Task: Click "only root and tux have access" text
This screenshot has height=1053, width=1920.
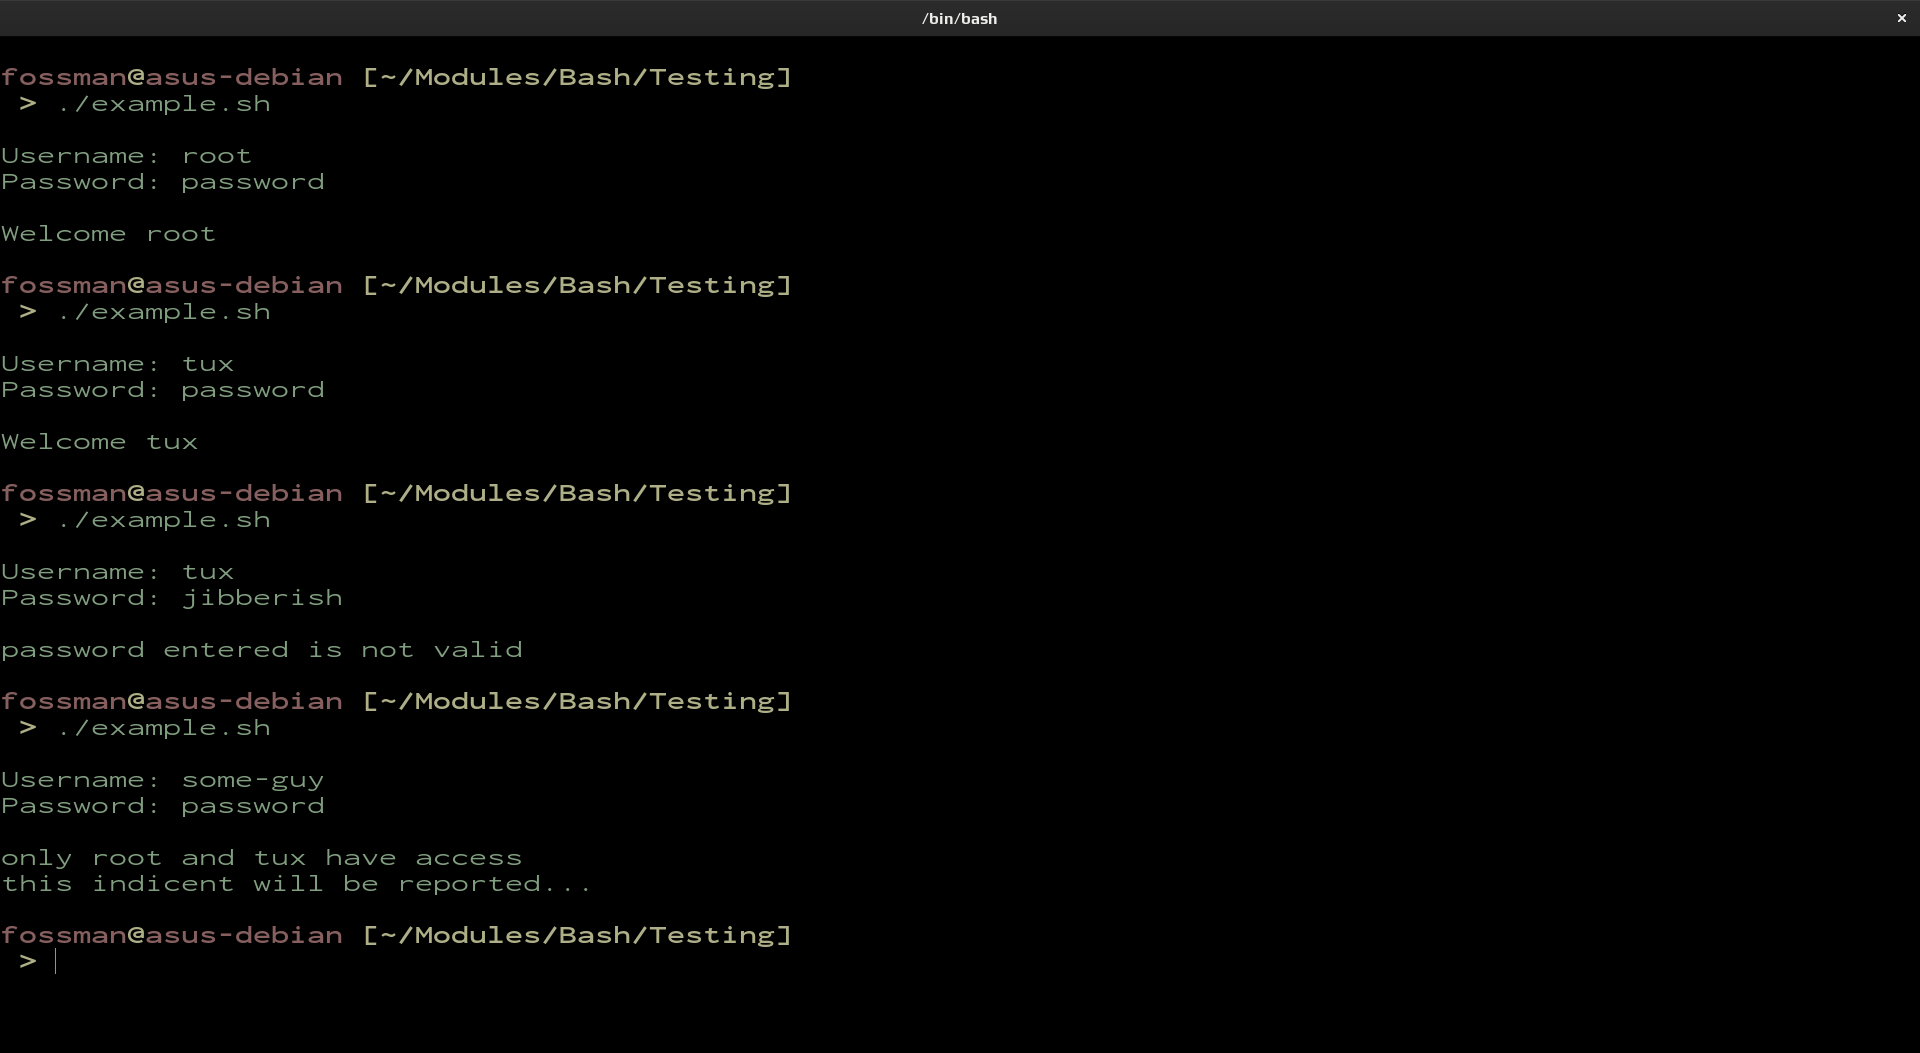Action: point(261,858)
